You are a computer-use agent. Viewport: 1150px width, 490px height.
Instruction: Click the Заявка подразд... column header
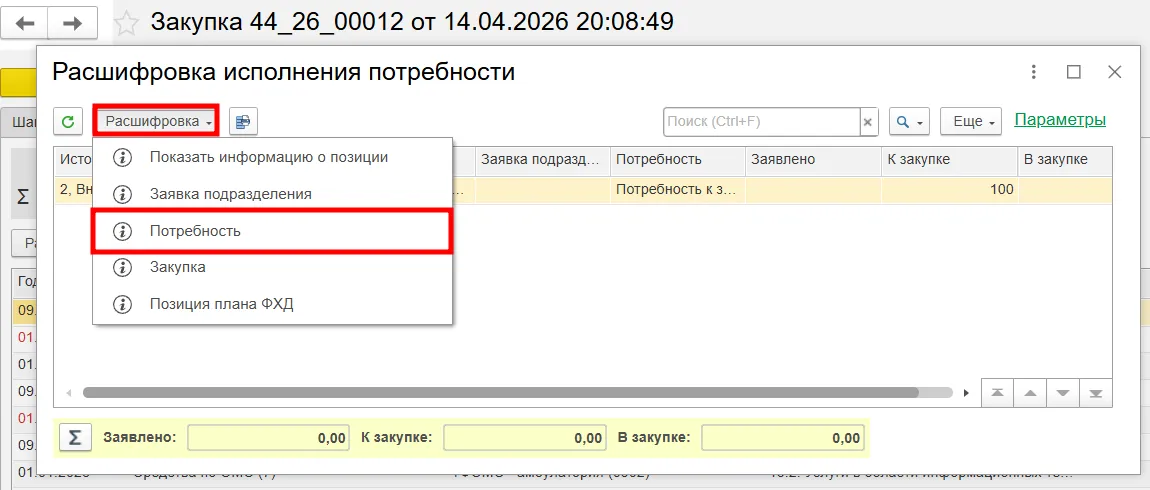542,159
